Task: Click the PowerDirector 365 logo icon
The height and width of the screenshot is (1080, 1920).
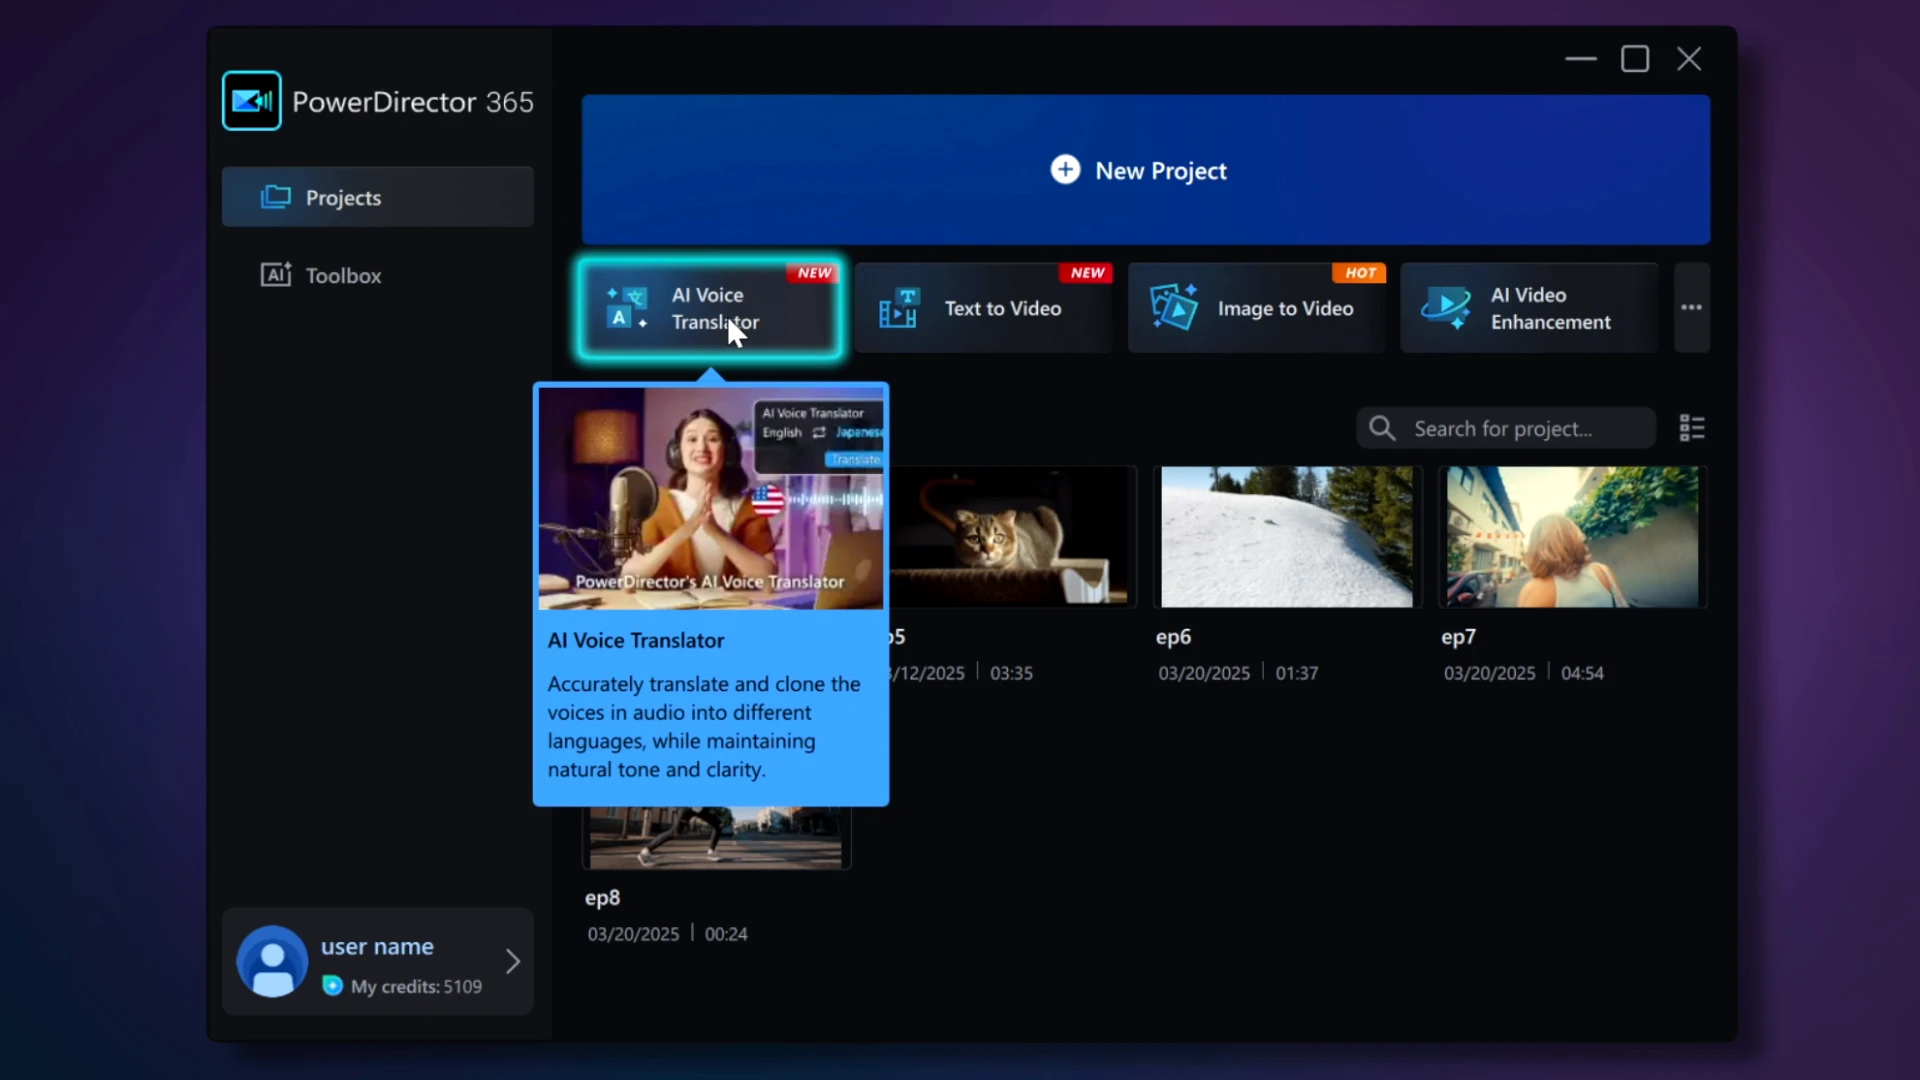Action: pos(252,101)
